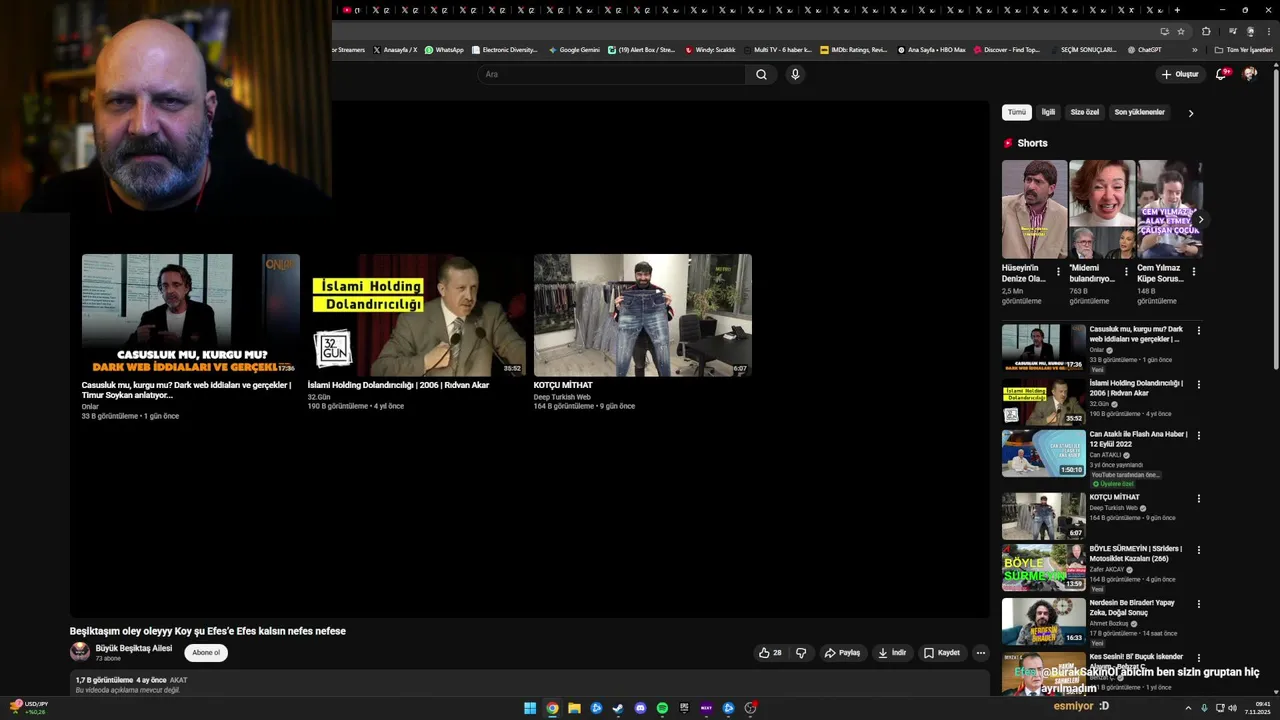Screen dimensions: 1280x720
Task: Open Google Gemini bookmark
Action: (574, 49)
